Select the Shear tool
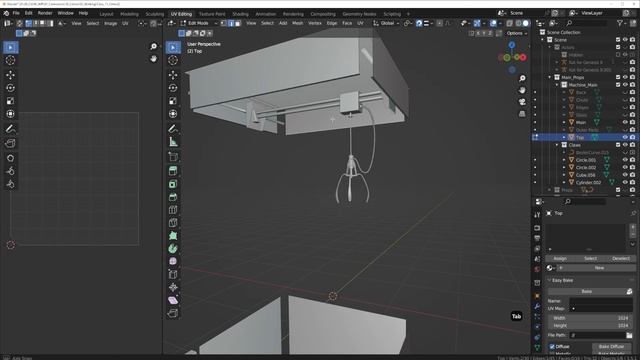Viewport: 640px width, 360px height. tap(173, 300)
